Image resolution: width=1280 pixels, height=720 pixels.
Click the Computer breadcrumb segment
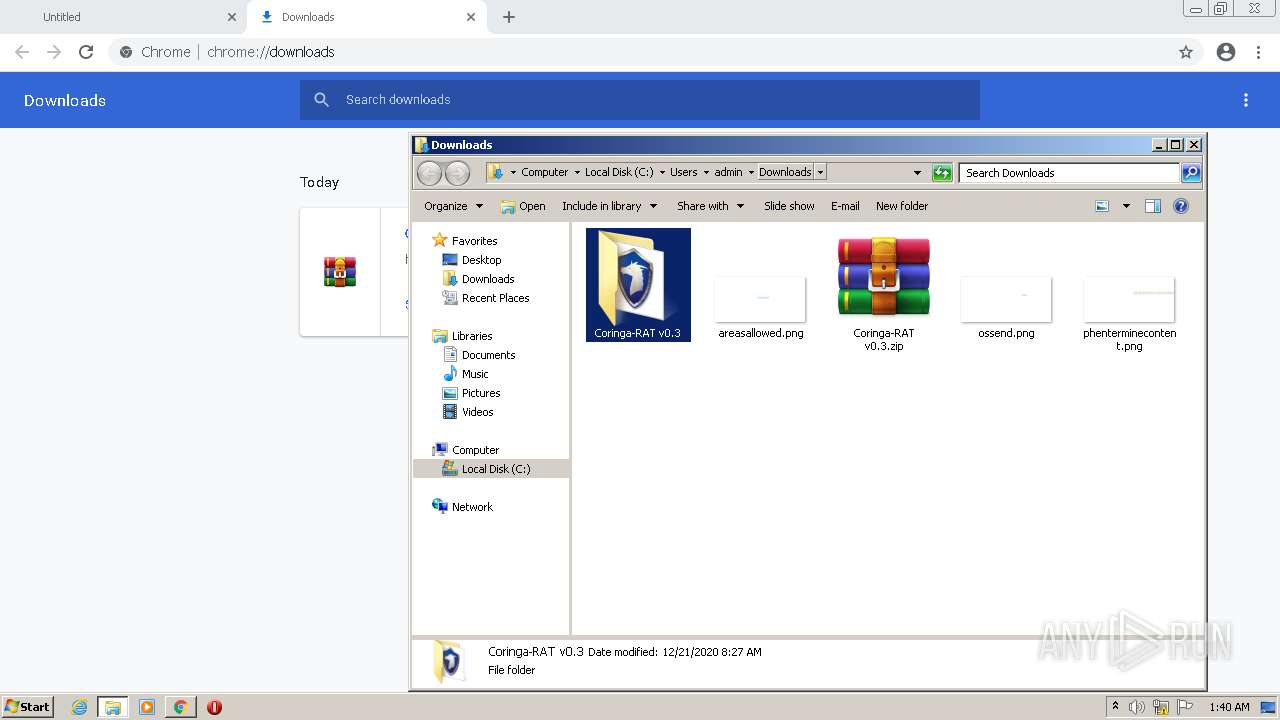pyautogui.click(x=544, y=172)
